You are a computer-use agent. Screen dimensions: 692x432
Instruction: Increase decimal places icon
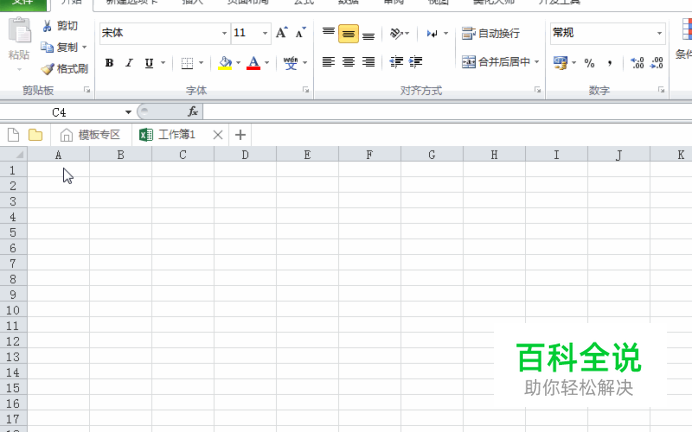[x=637, y=63]
